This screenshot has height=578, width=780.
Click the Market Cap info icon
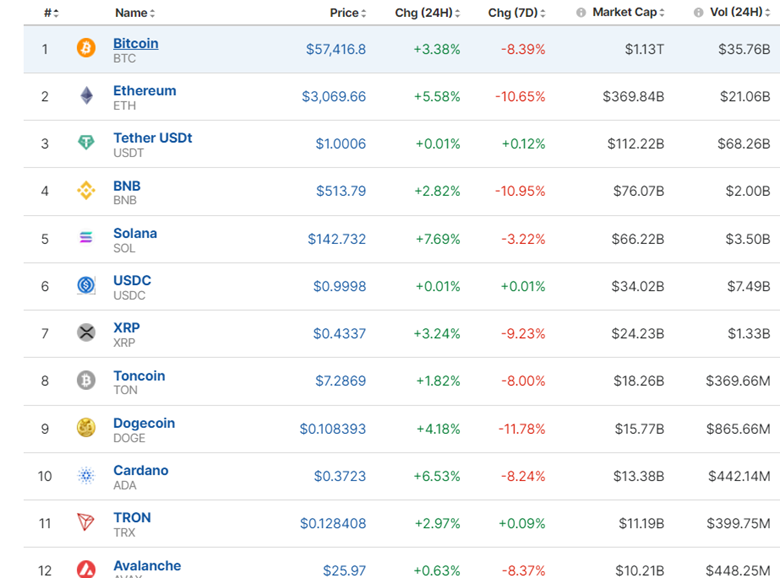point(581,13)
